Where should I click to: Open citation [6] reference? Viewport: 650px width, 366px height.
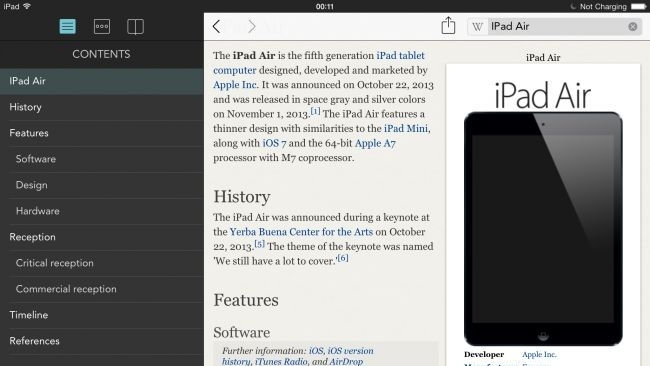343,258
